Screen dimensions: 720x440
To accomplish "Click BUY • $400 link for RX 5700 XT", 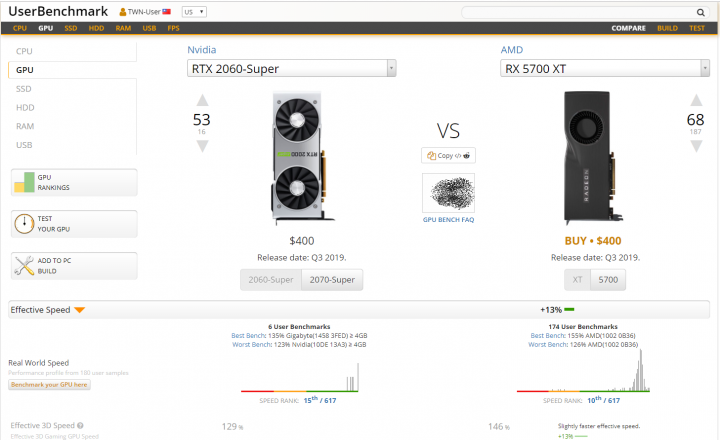I will tap(593, 241).
